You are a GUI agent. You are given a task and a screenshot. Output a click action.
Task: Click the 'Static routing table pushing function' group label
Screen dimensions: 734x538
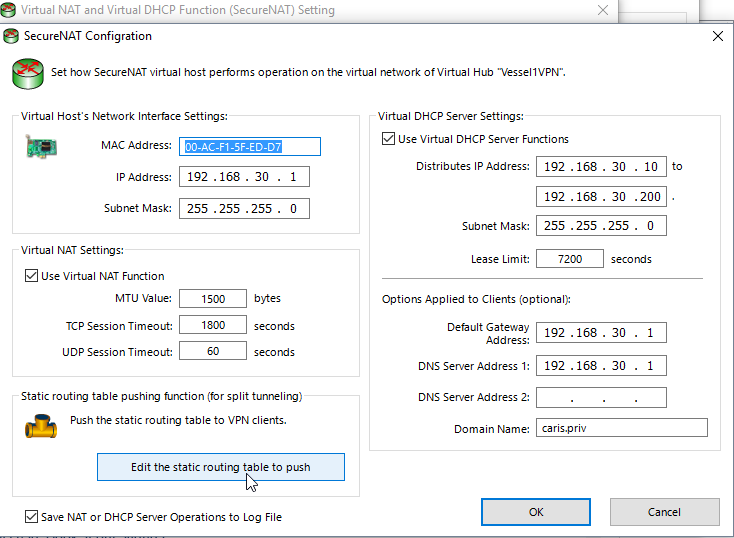tap(161, 396)
